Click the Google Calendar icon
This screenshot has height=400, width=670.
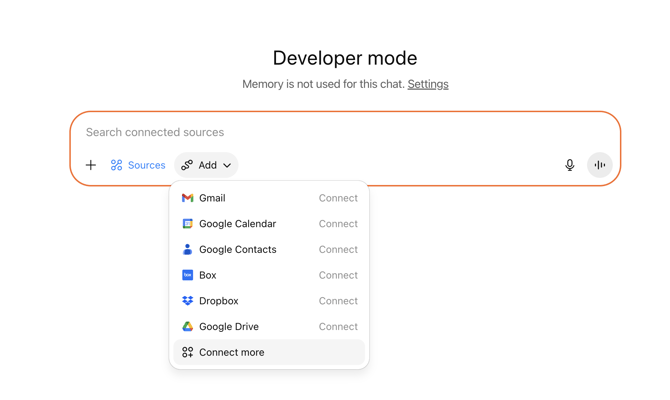[x=187, y=224]
